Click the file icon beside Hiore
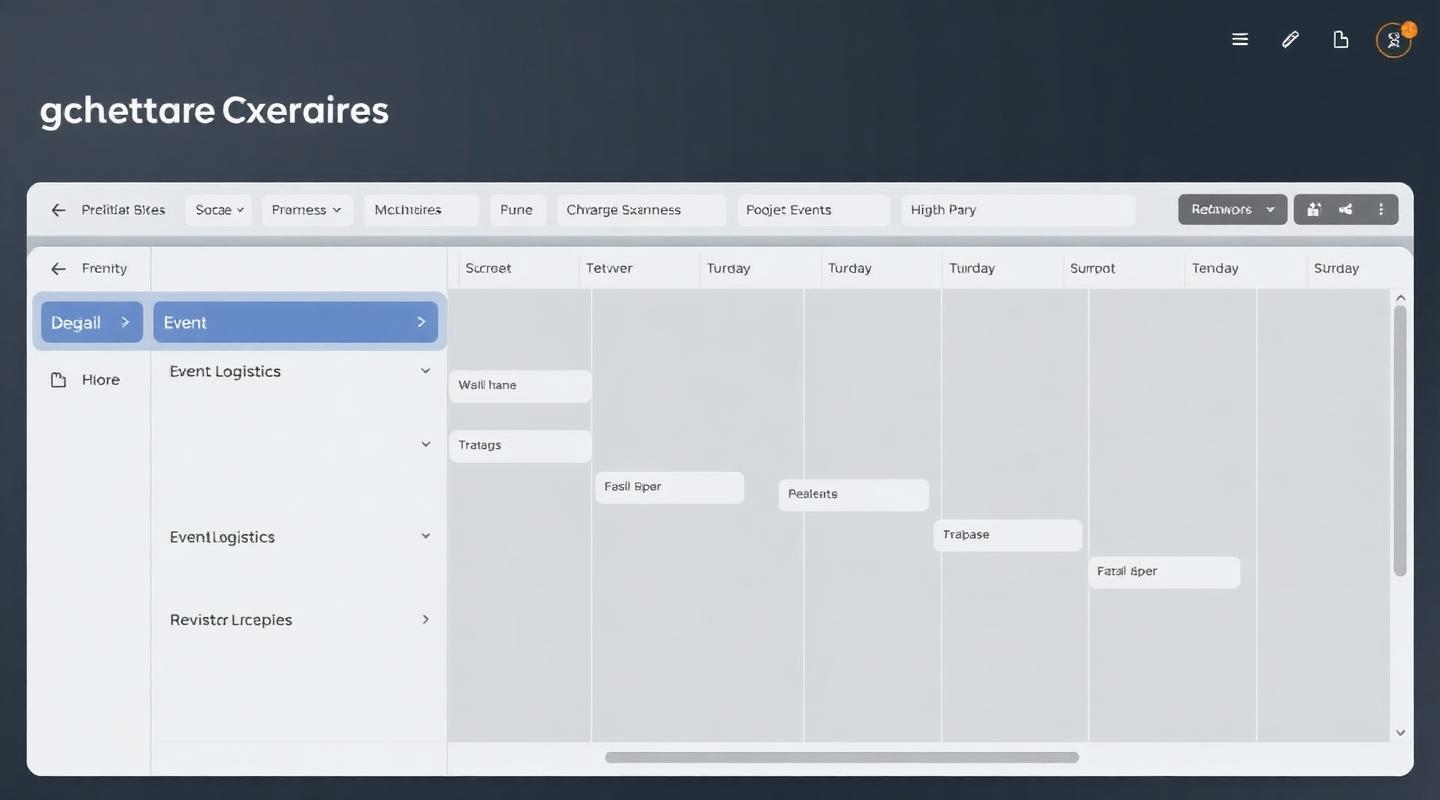The width and height of the screenshot is (1440, 800). 58,380
